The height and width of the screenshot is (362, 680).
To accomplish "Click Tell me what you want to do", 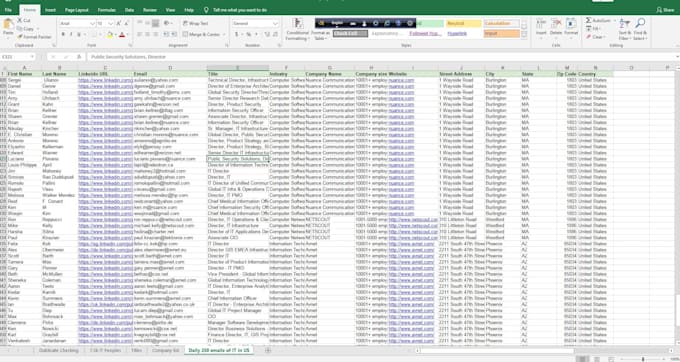I will click(x=240, y=10).
